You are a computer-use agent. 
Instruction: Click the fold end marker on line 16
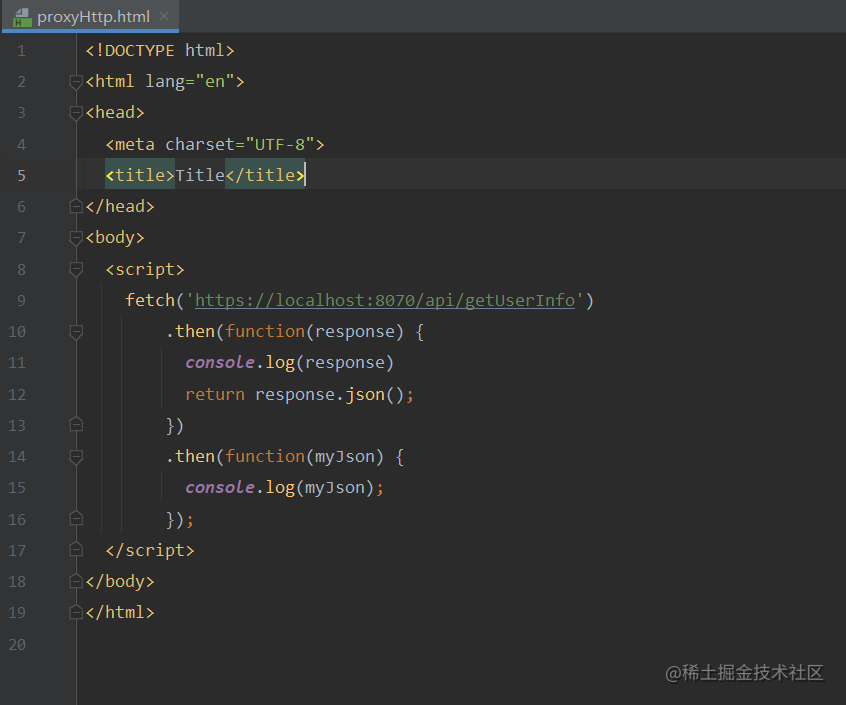[x=76, y=519]
